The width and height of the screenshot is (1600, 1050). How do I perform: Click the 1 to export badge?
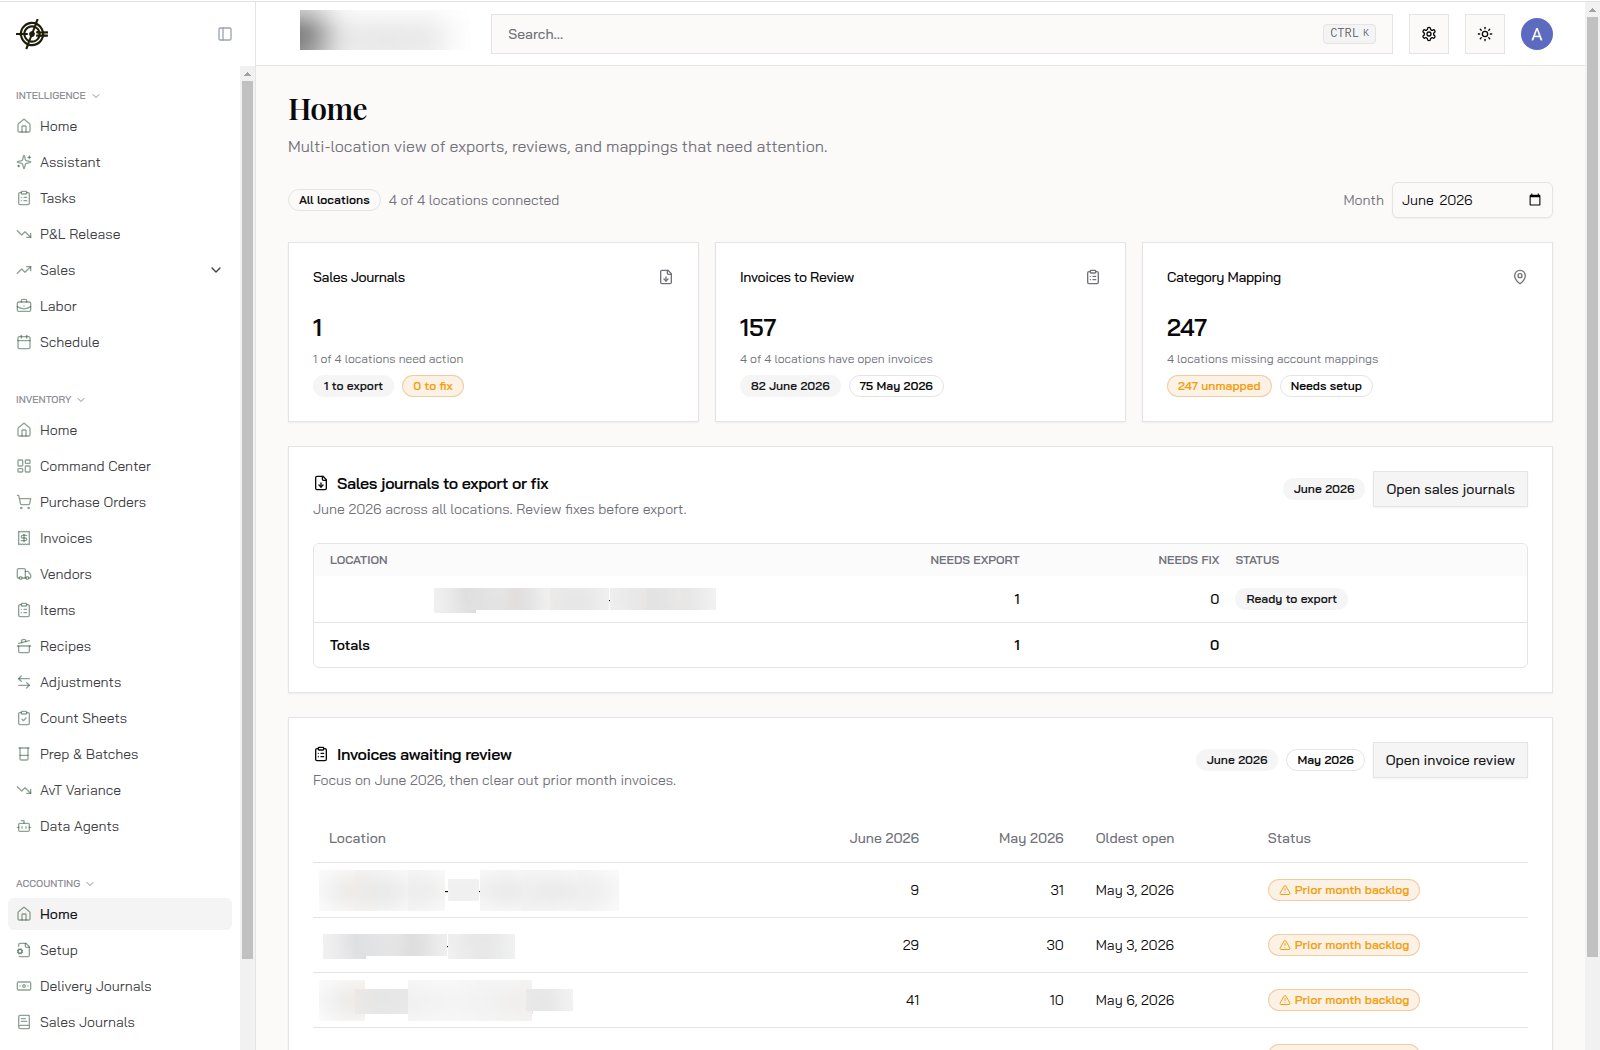coord(353,386)
